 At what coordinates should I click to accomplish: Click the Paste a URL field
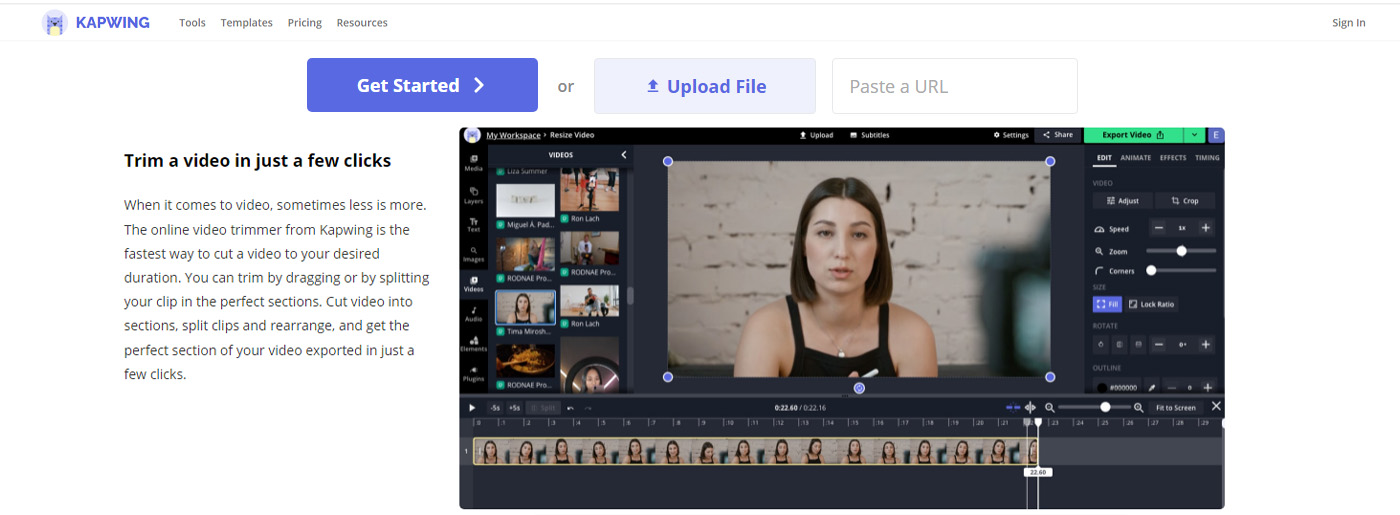tap(954, 86)
